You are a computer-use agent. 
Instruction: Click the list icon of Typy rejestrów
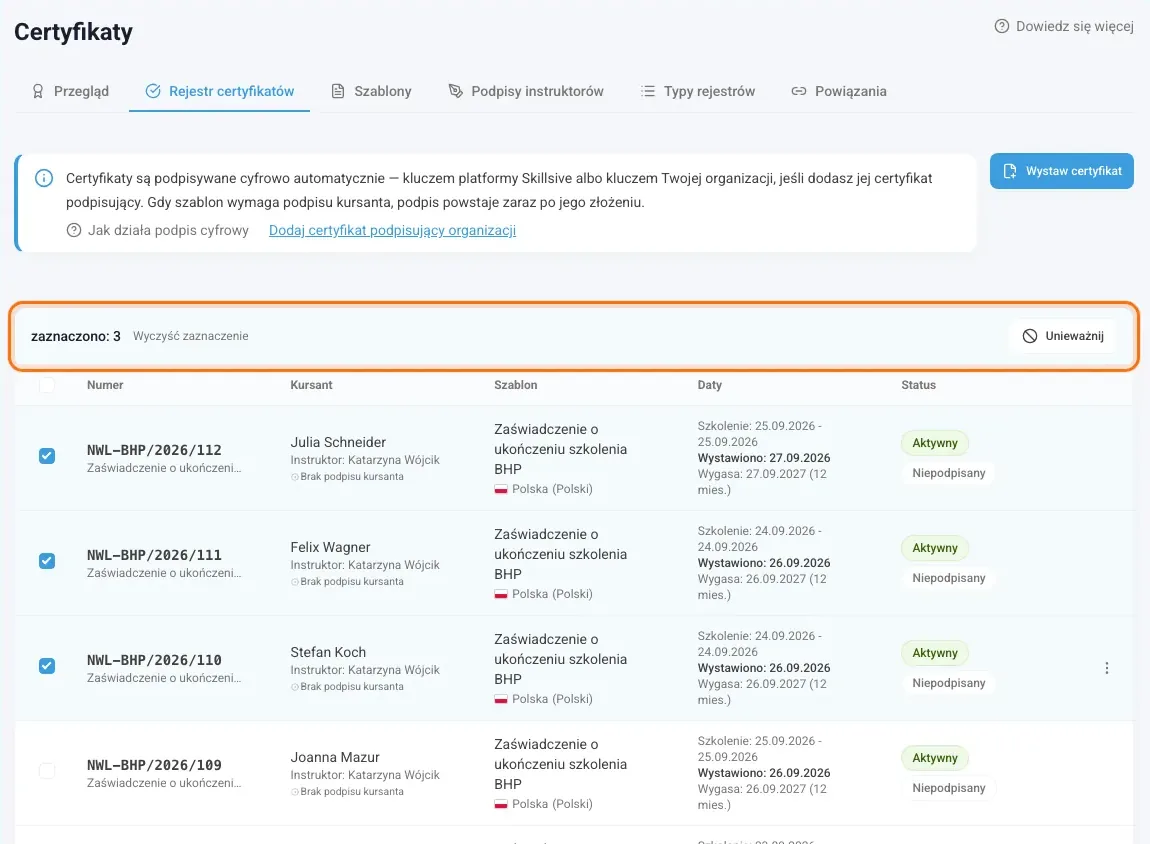648,91
